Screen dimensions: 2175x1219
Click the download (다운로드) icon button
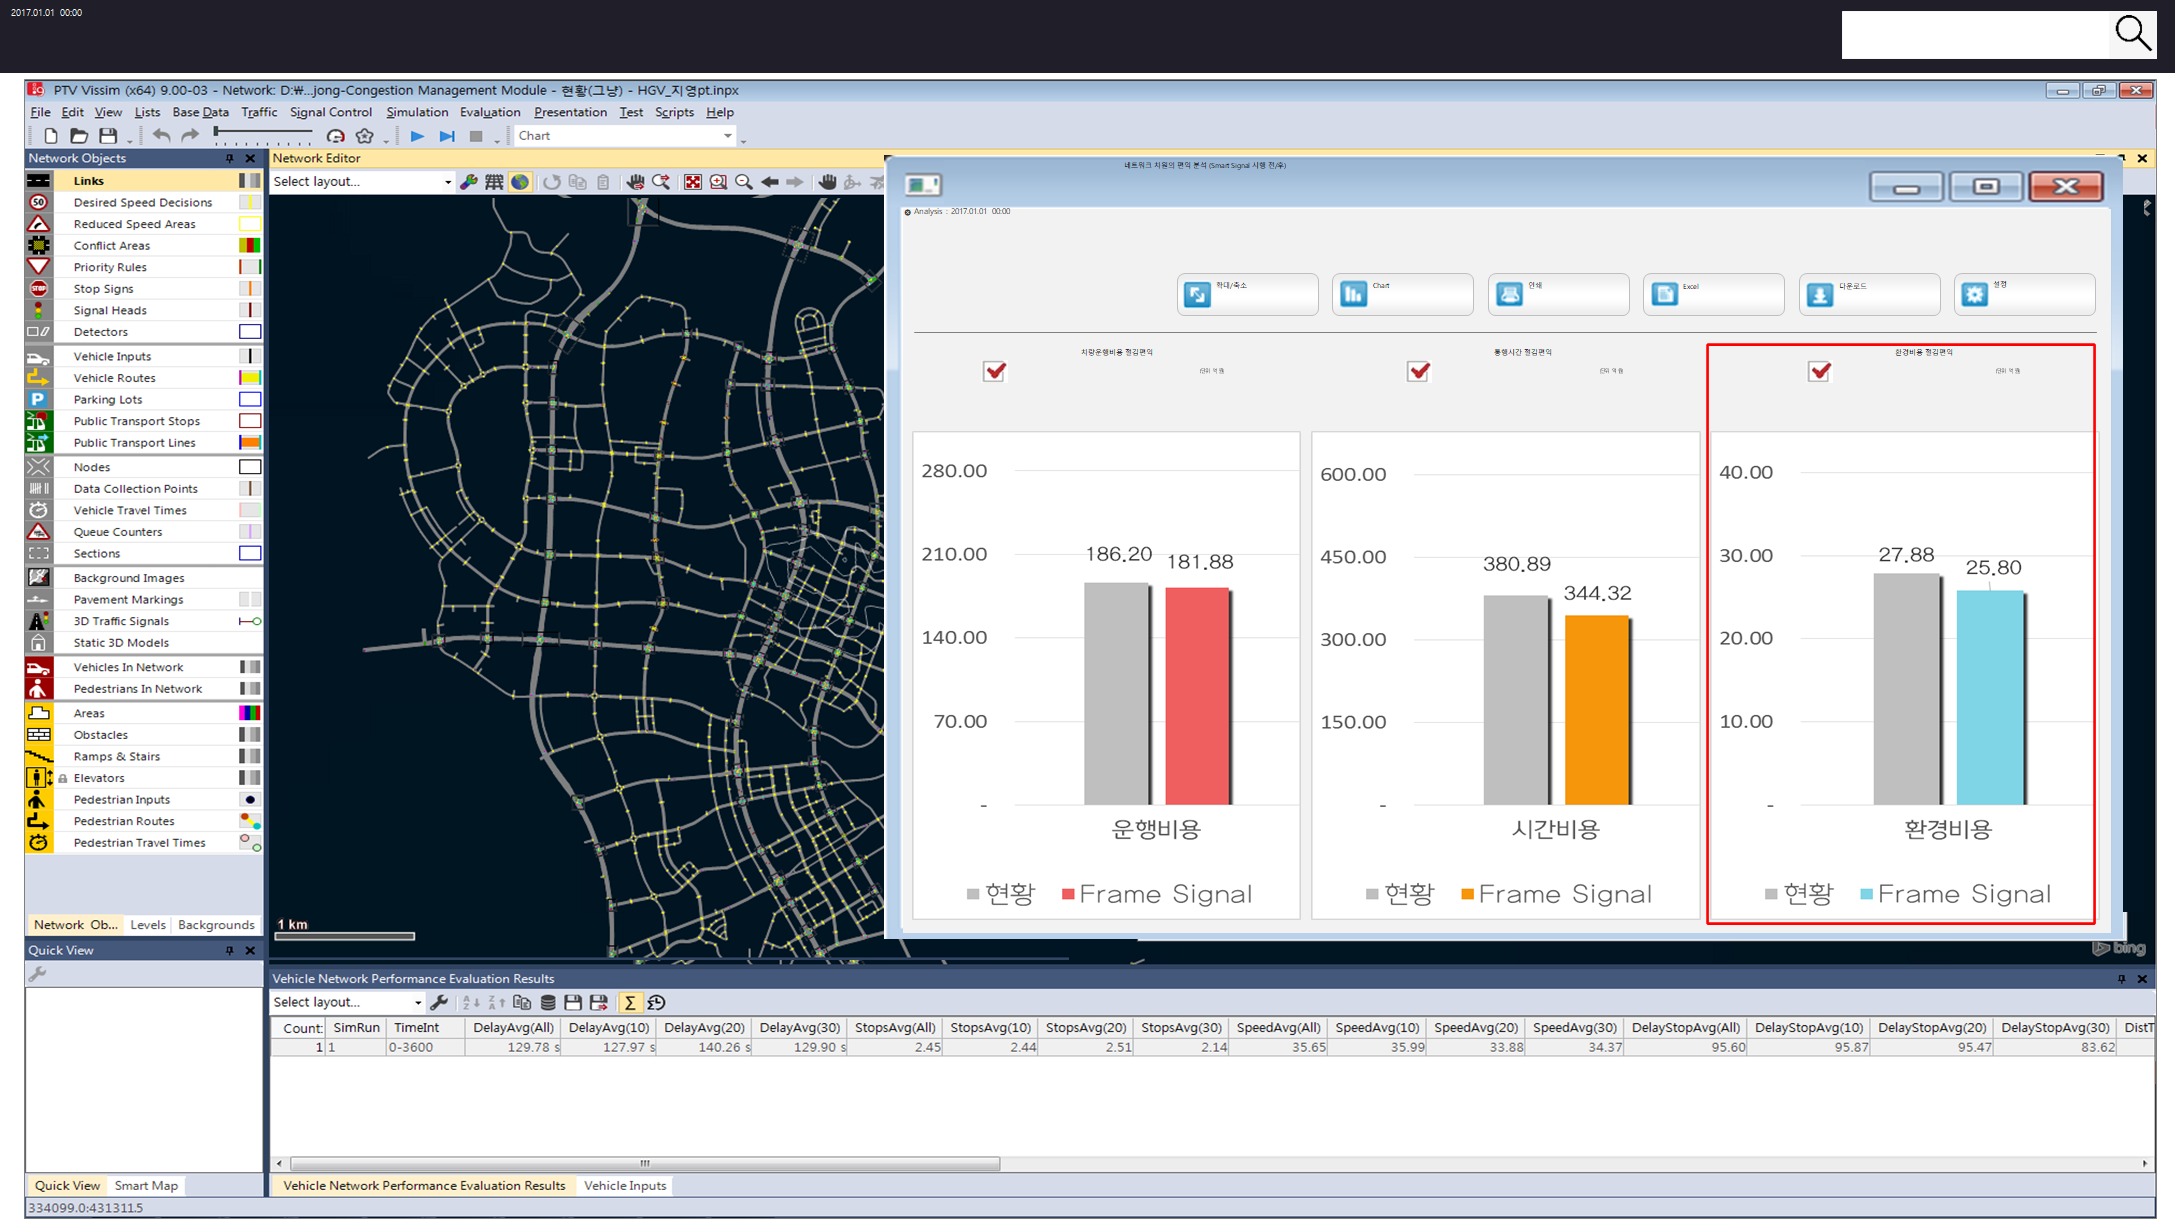pos(1820,295)
